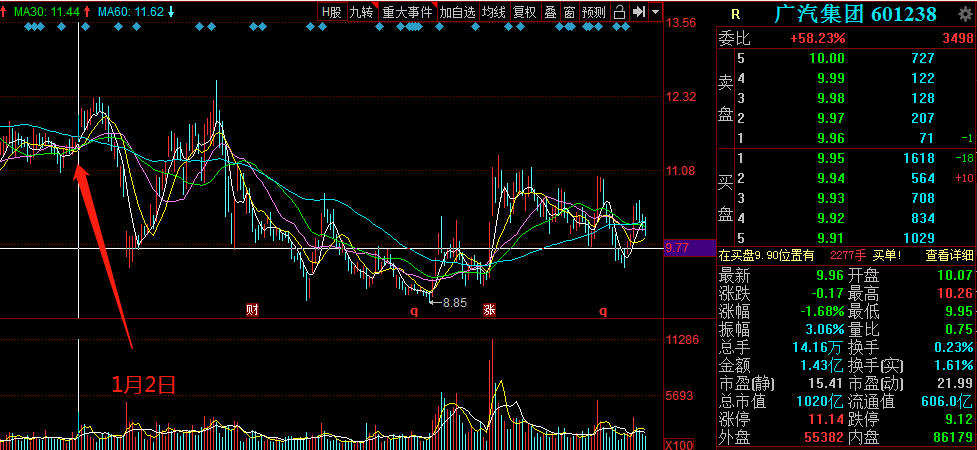Click the 叠 overlay button
The height and width of the screenshot is (450, 977).
(550, 11)
